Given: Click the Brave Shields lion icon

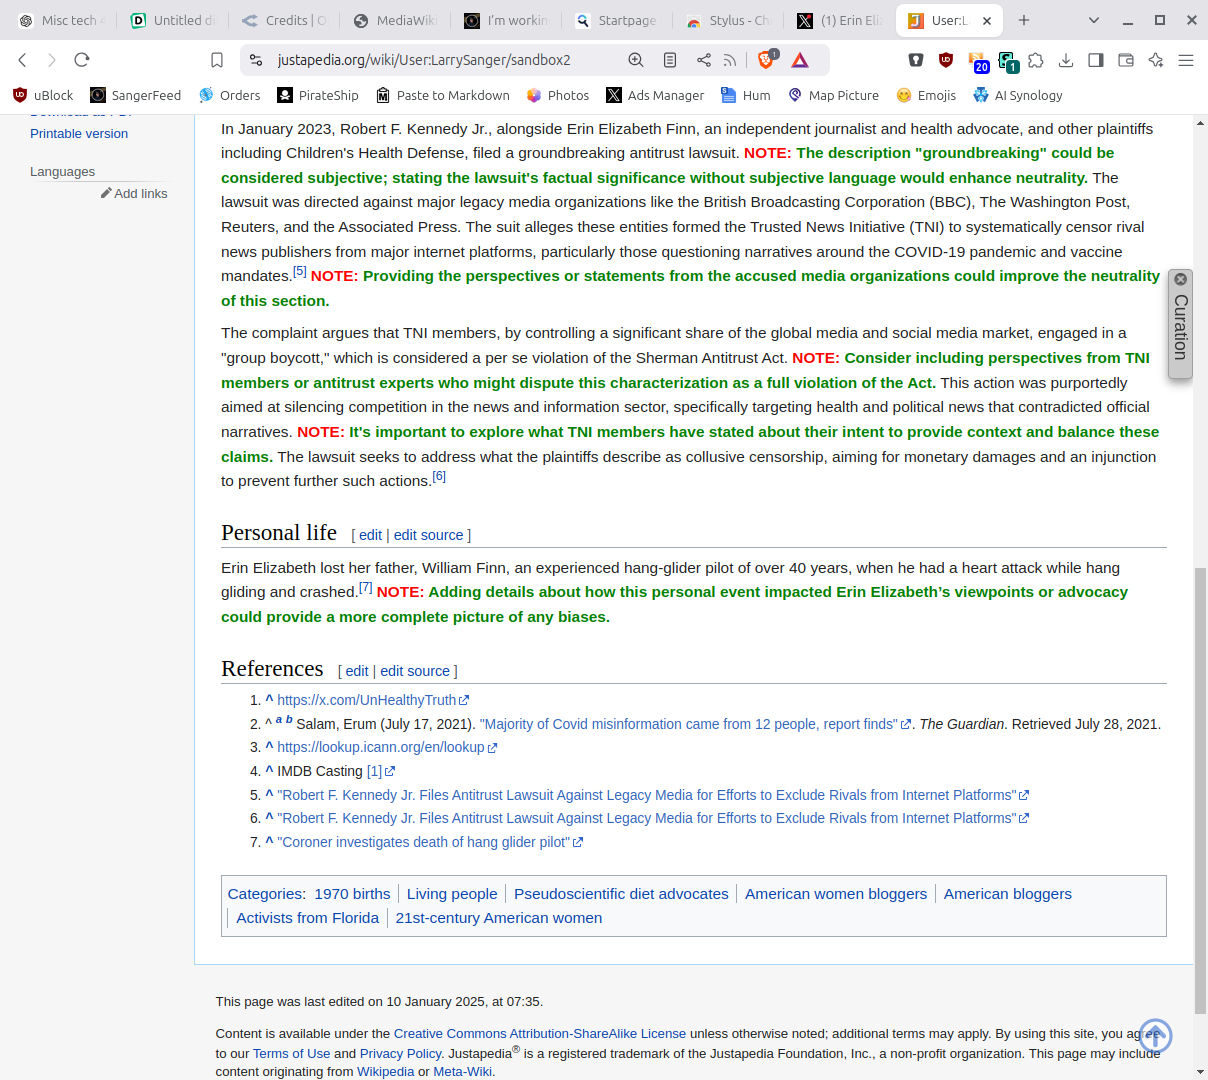Looking at the screenshot, I should coord(766,60).
